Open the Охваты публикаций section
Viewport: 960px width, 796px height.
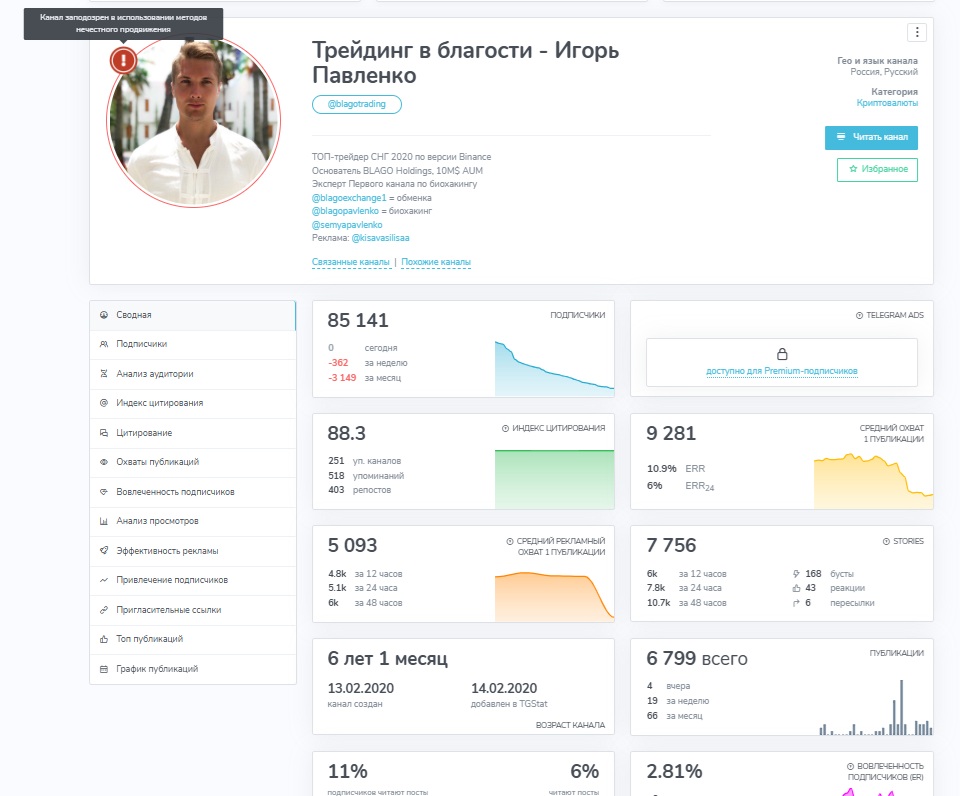pos(193,462)
